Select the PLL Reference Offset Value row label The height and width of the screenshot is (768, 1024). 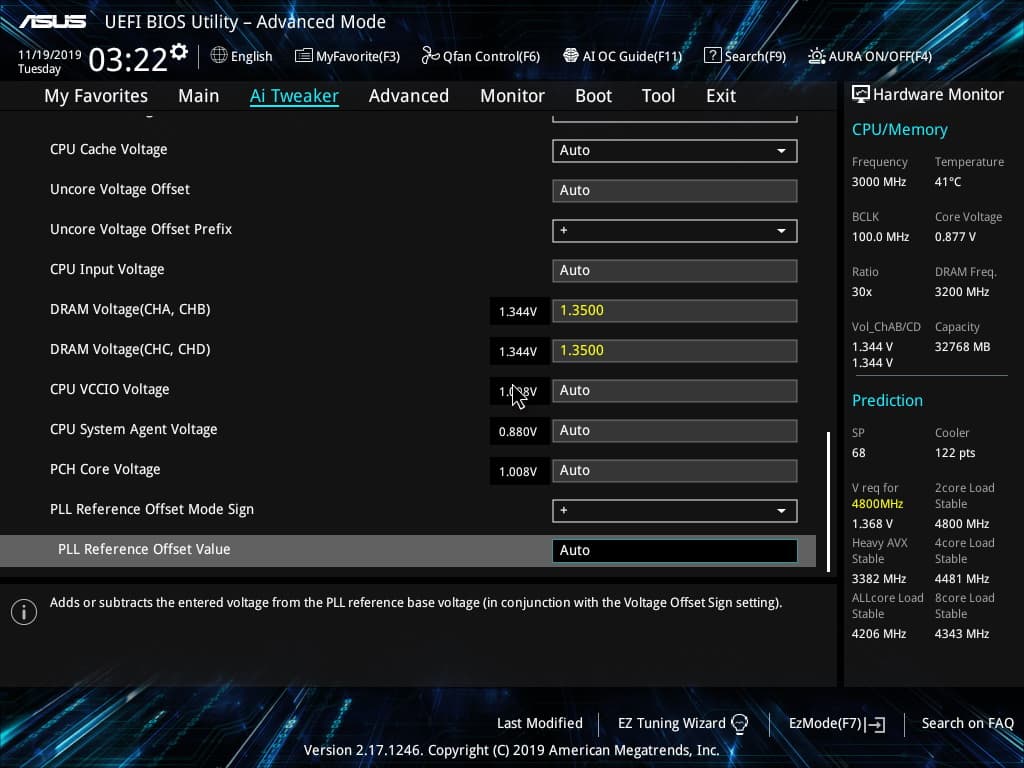[x=144, y=549]
